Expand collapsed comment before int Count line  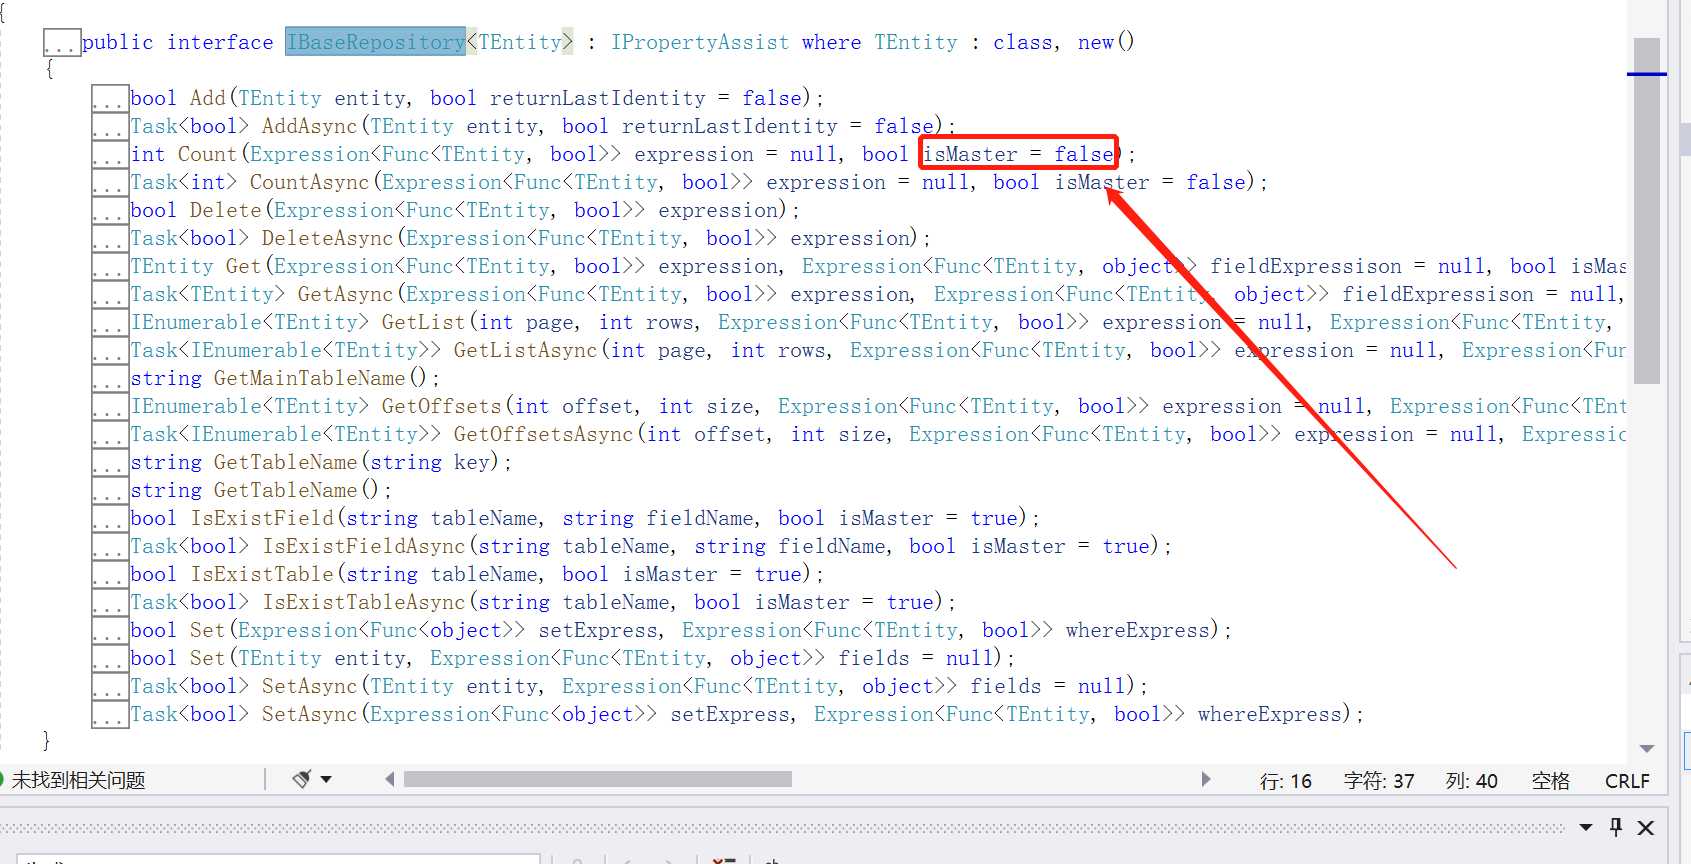point(110,155)
